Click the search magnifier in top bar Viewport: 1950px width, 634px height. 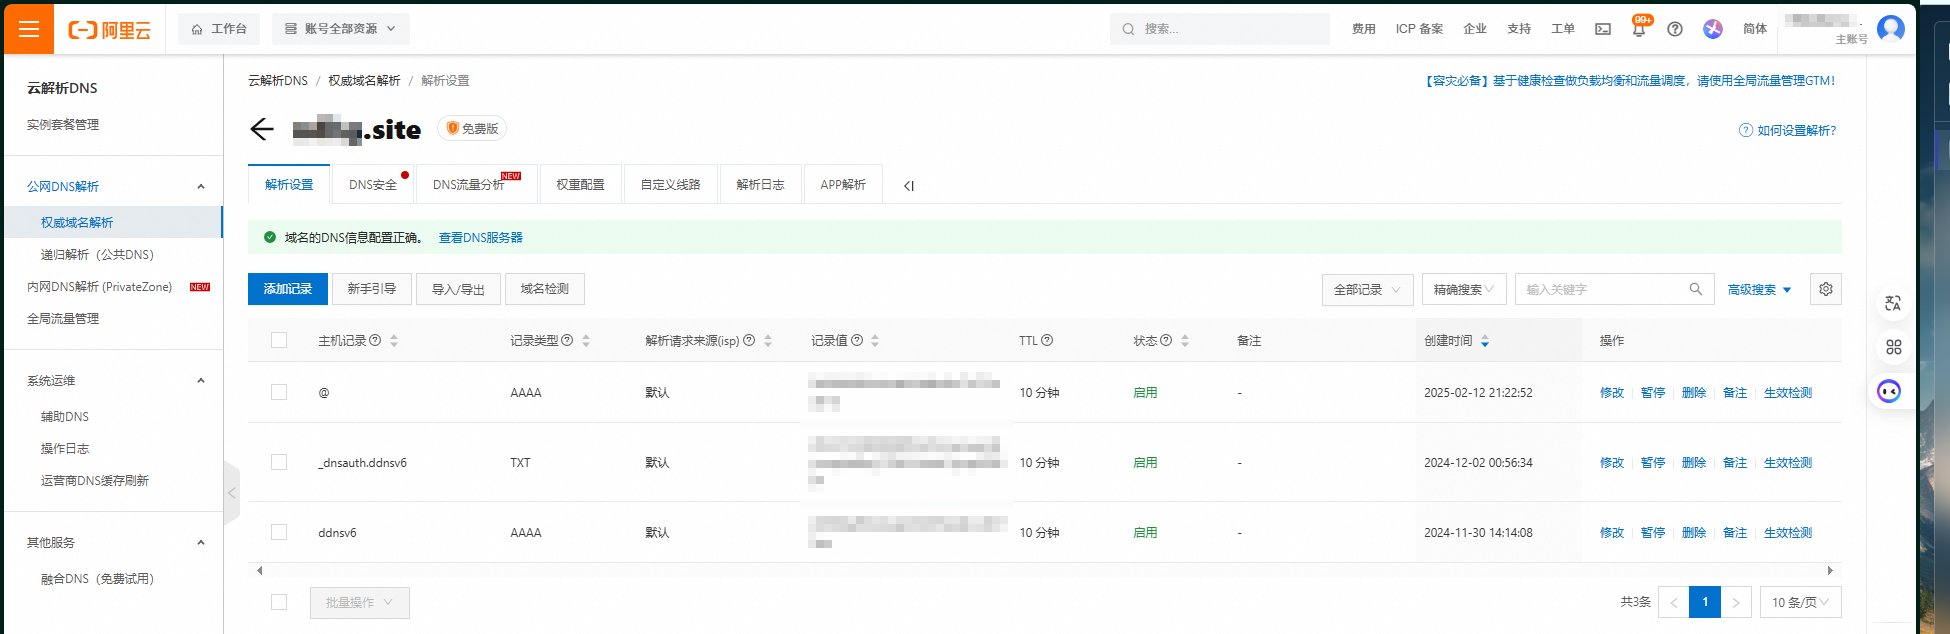(x=1128, y=29)
